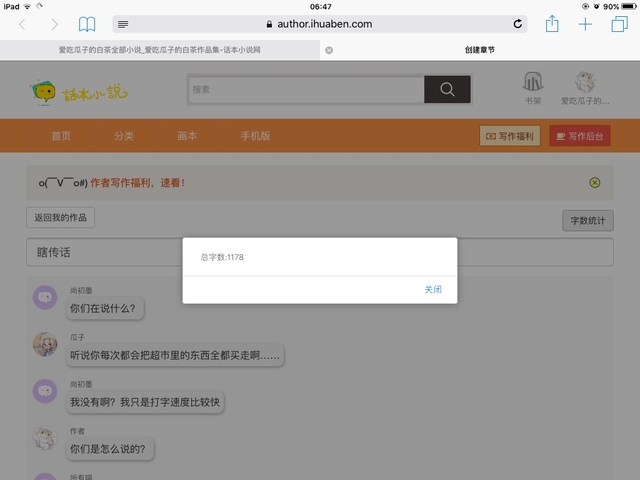Image resolution: width=640 pixels, height=480 pixels.
Task: Tap the author.ihuaben.com address field
Action: [320, 24]
